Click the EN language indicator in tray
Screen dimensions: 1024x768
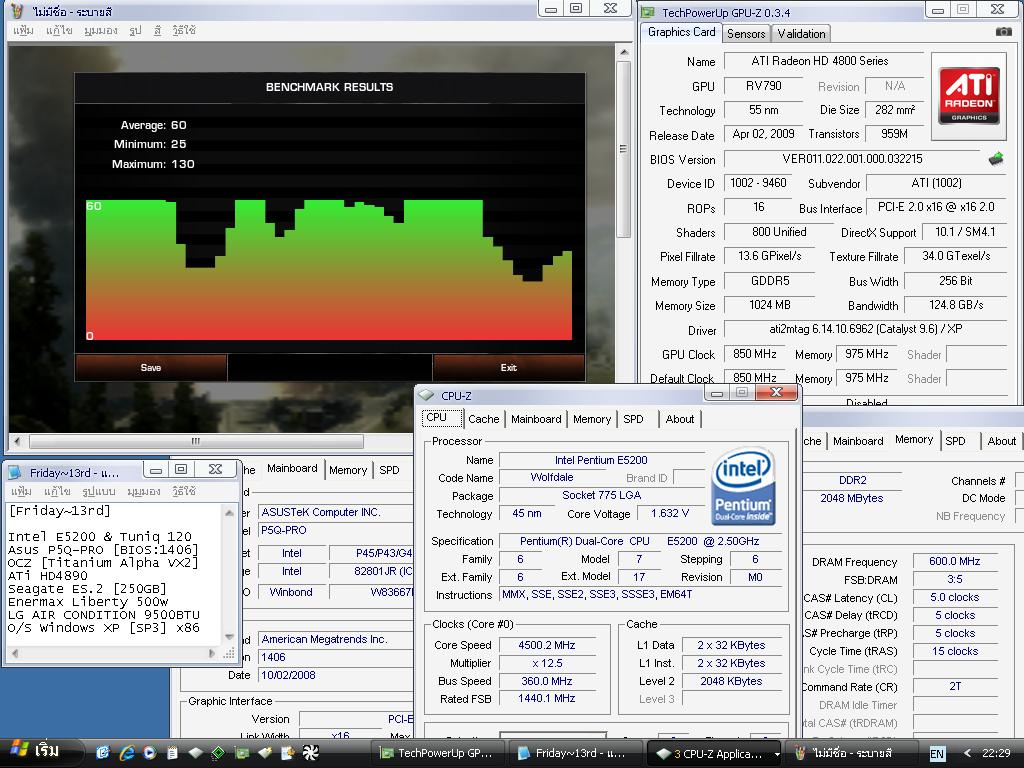tap(937, 753)
